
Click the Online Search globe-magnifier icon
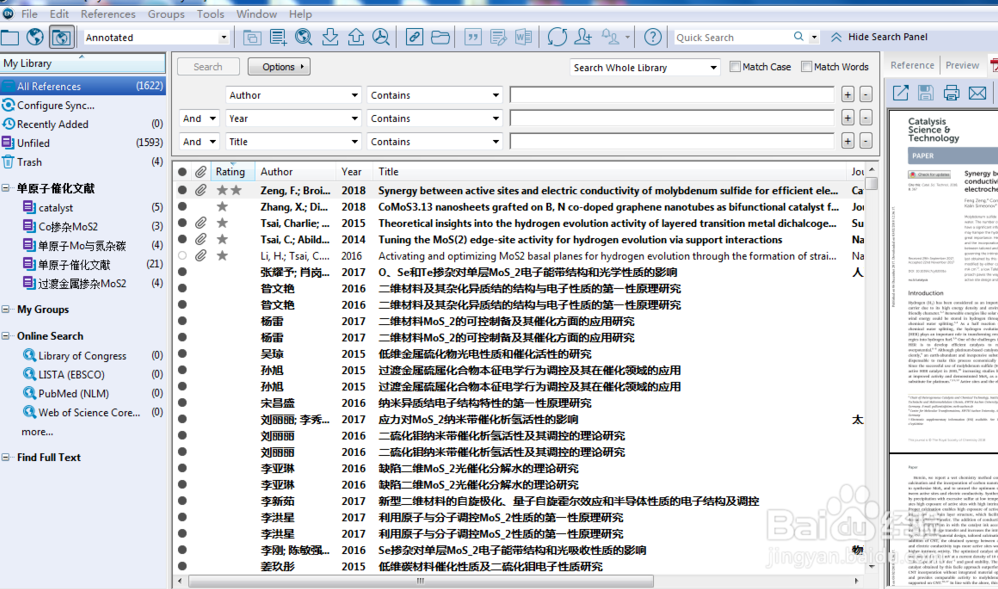303,37
